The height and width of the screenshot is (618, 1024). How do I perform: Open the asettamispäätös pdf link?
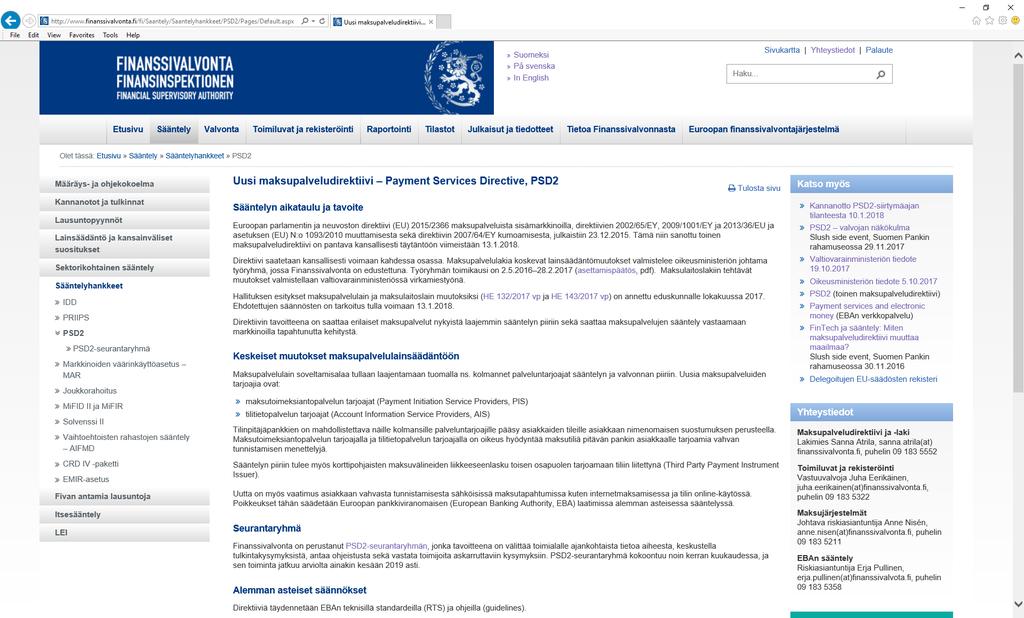(607, 270)
